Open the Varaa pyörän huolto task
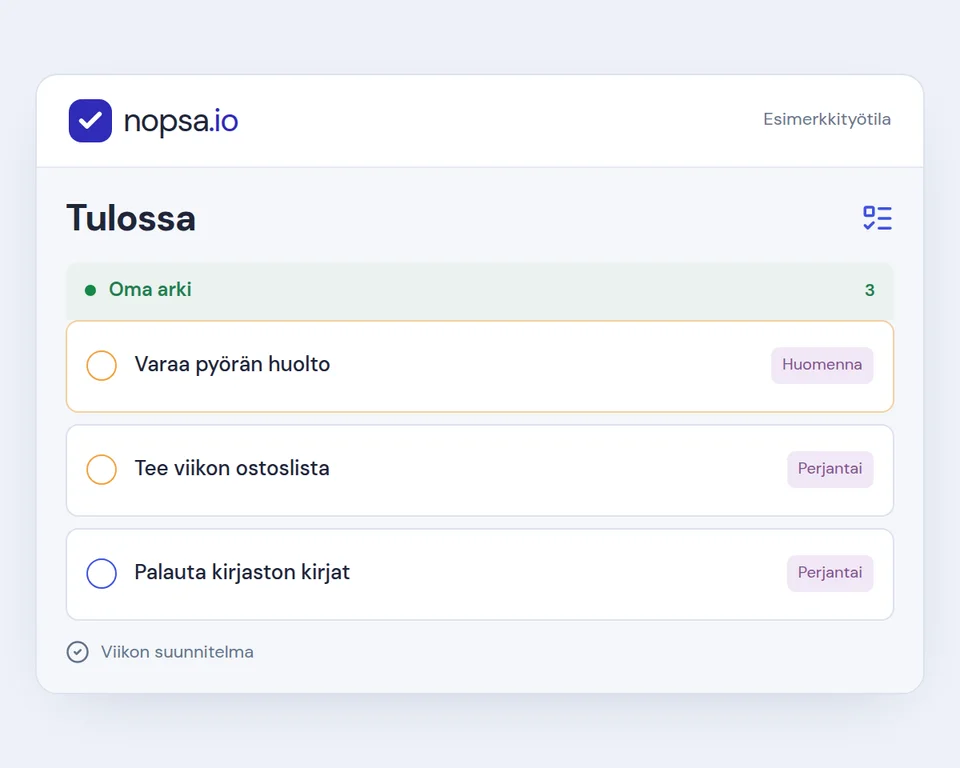The height and width of the screenshot is (768, 960). click(x=480, y=366)
